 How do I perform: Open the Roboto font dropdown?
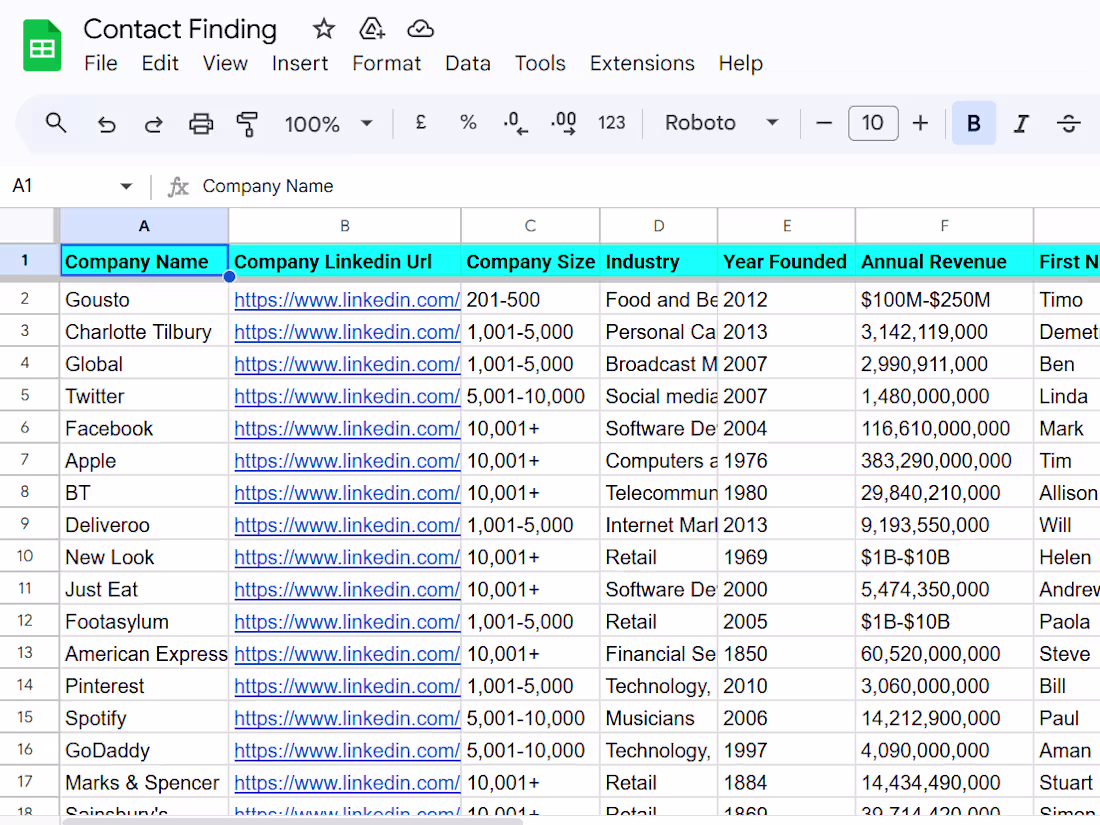click(721, 123)
